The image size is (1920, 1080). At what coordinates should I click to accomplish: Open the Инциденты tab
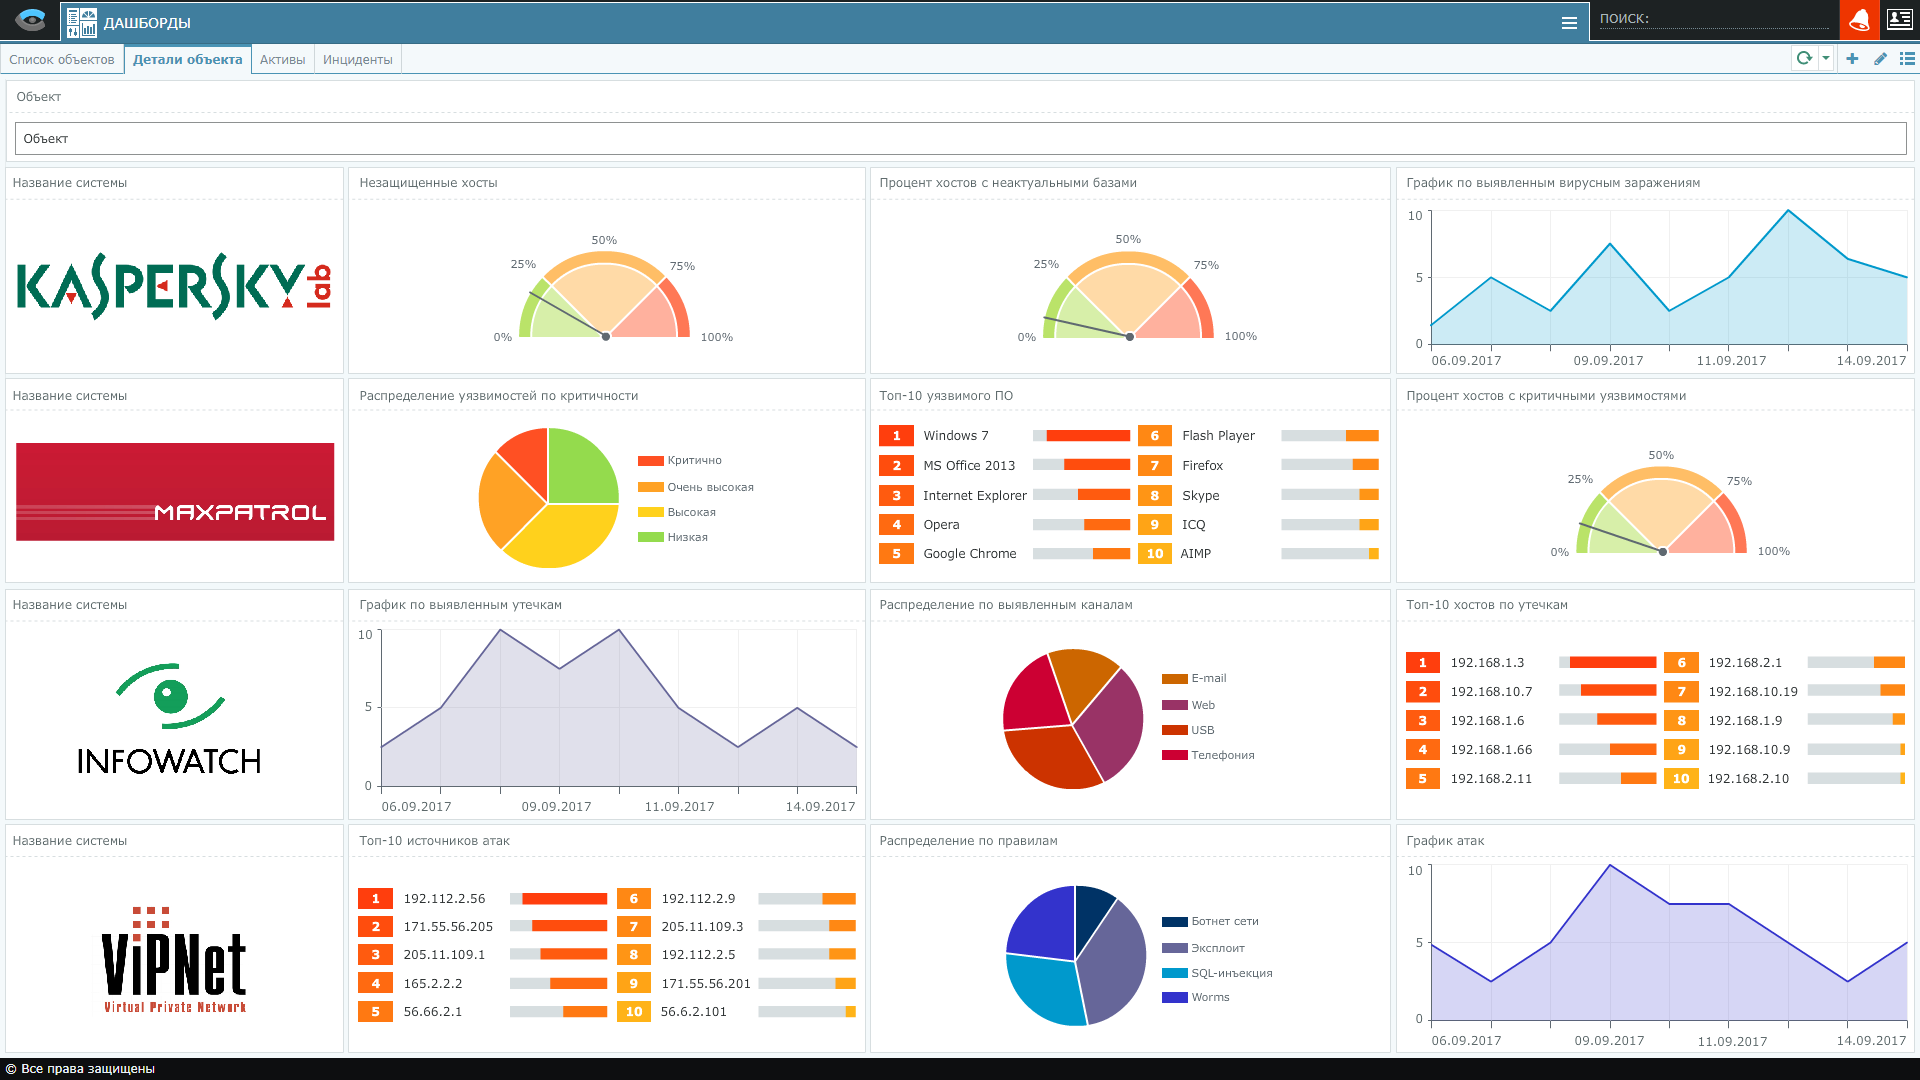357,59
